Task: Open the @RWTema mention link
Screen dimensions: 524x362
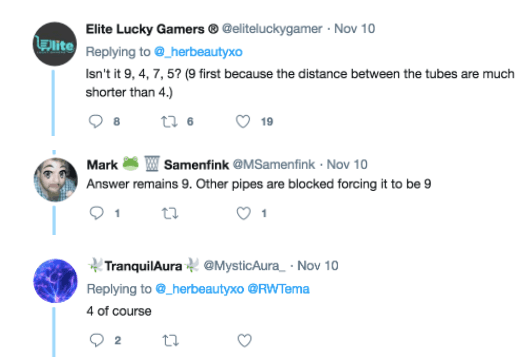Action: pos(278,289)
